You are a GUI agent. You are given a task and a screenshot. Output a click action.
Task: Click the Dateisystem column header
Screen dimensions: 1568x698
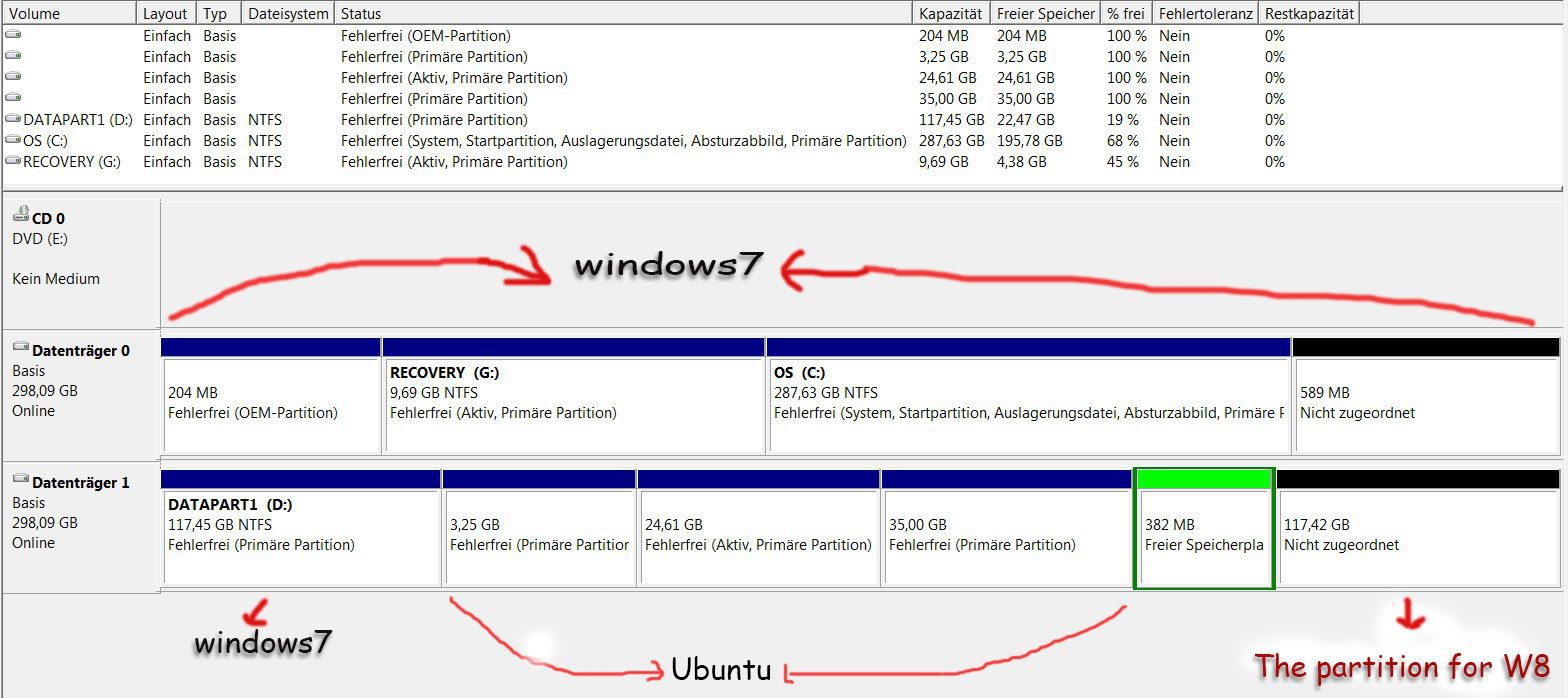tap(286, 14)
